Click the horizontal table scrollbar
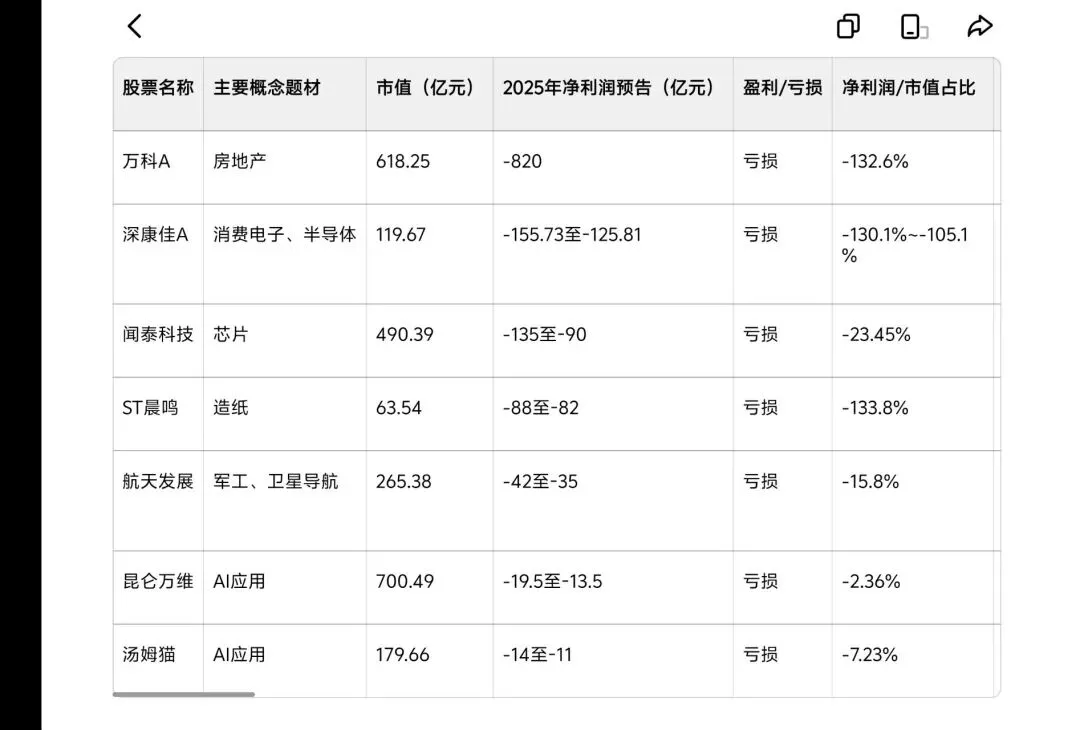1080x730 pixels. (x=184, y=694)
